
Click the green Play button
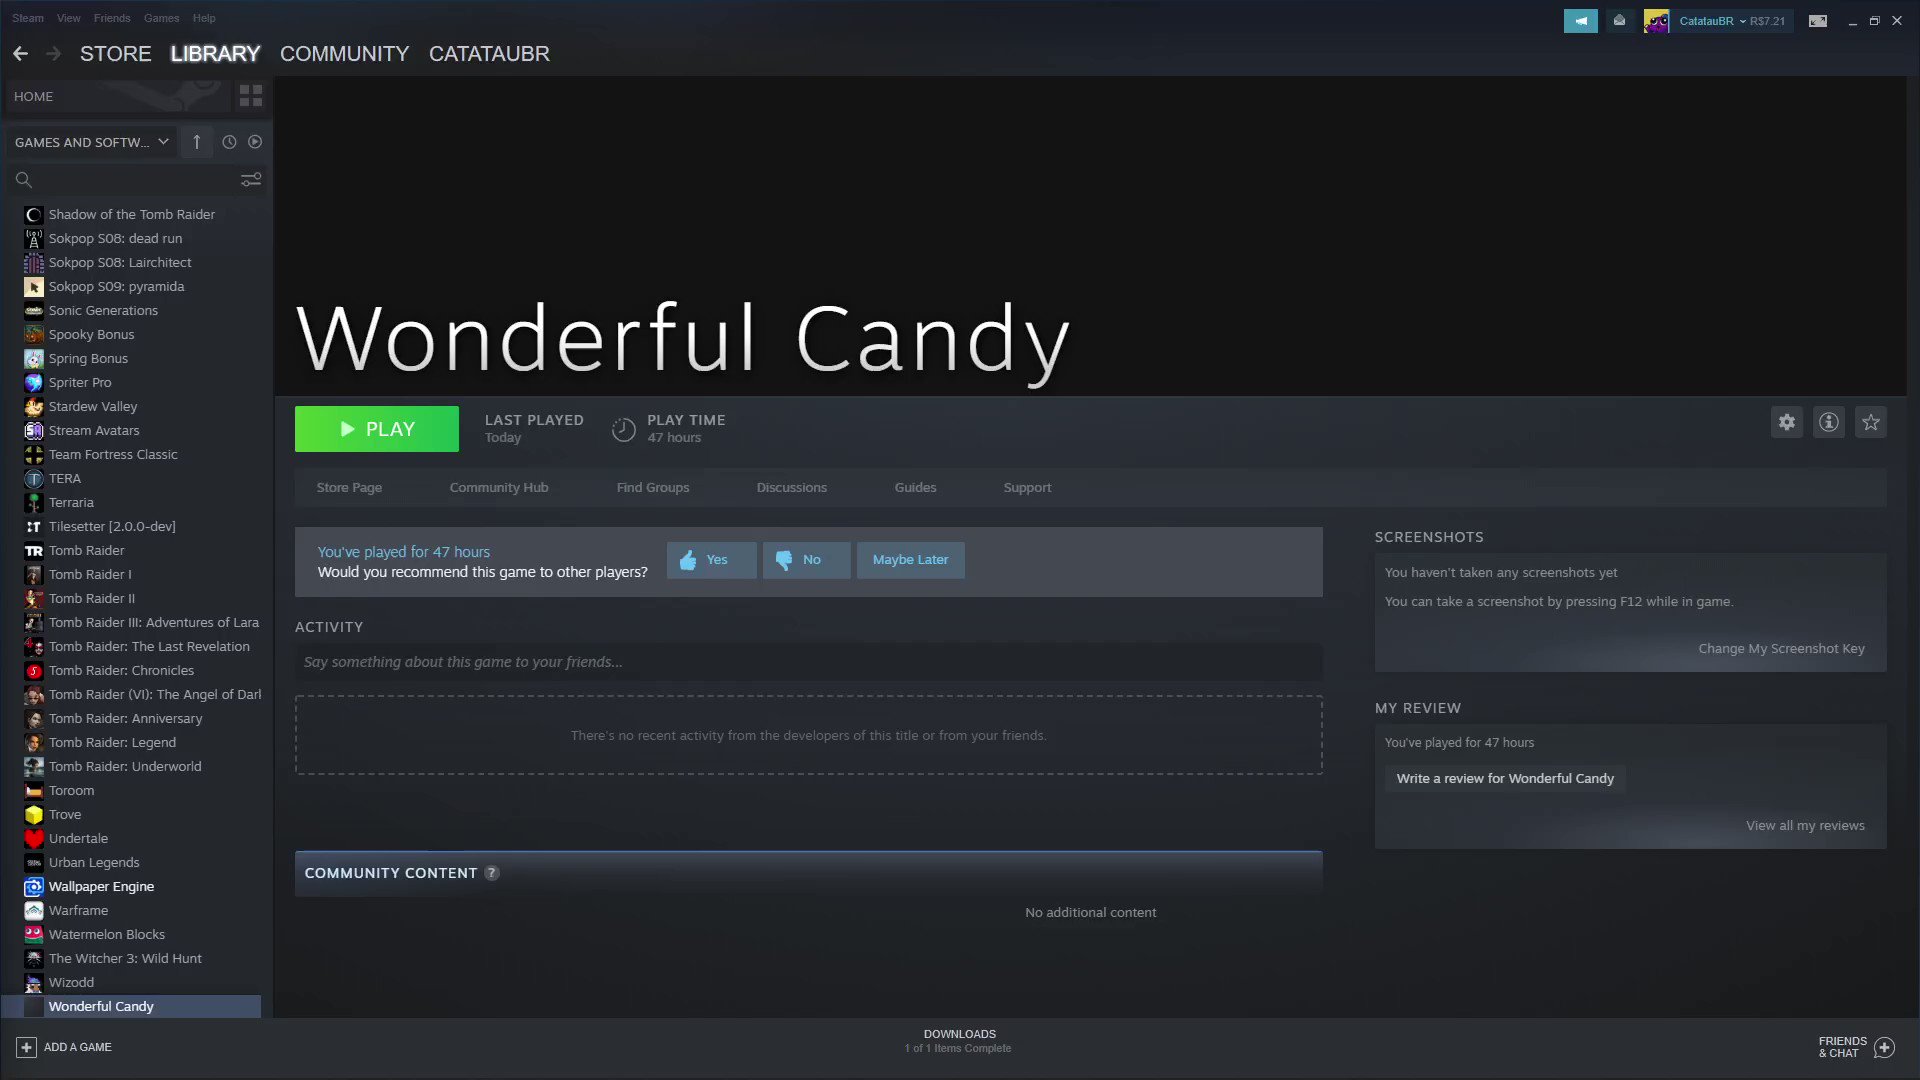377,429
